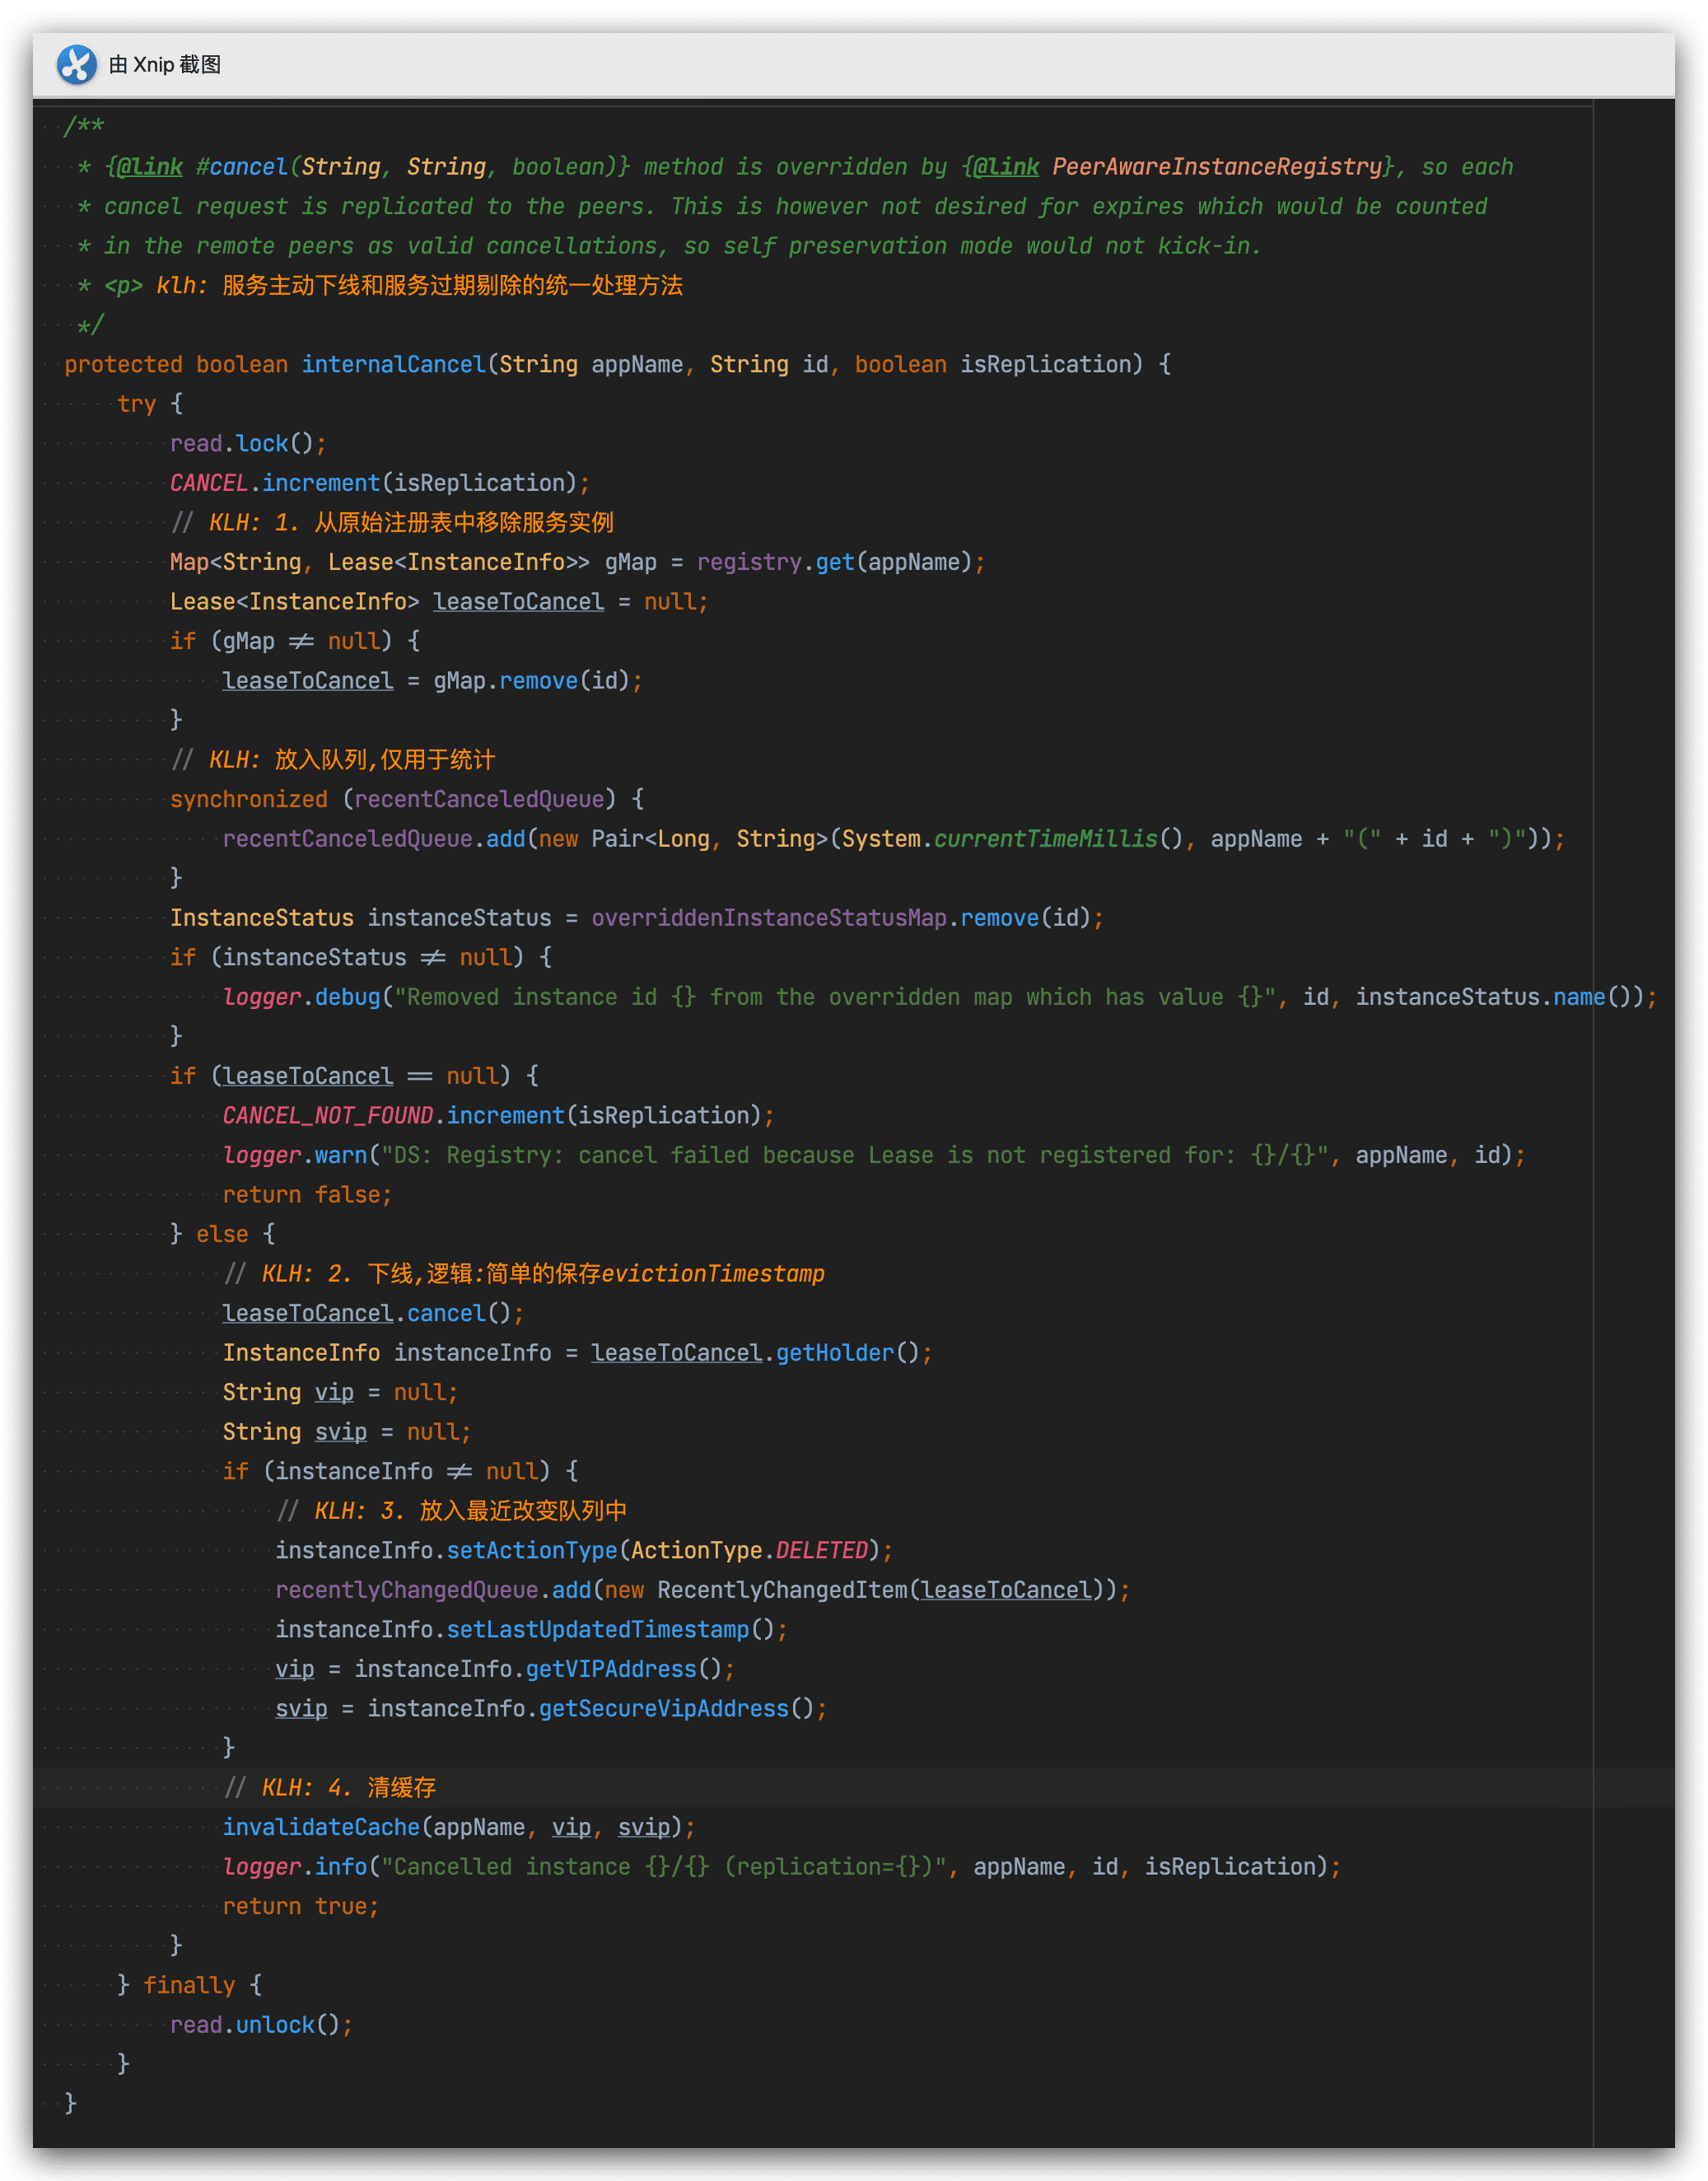Click the Javadoc line '服务主动下线和服务过期剔除的统一处理方法'

(452, 286)
